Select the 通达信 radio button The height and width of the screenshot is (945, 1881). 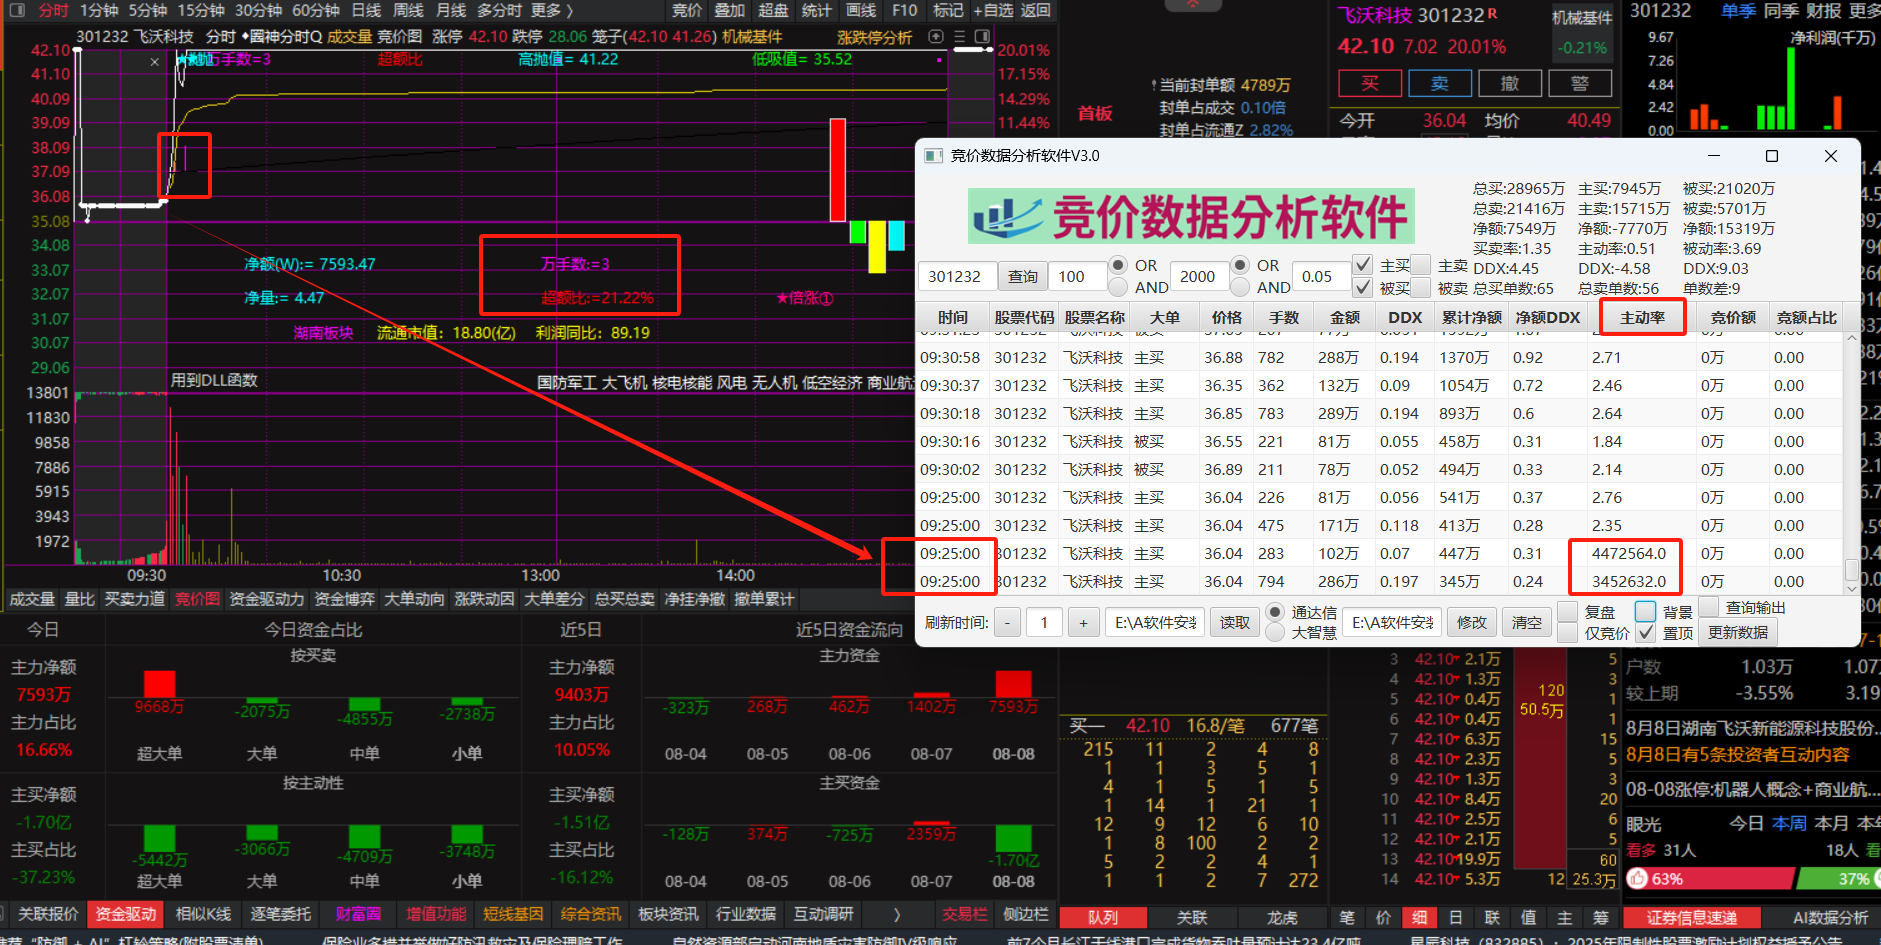tap(1275, 612)
